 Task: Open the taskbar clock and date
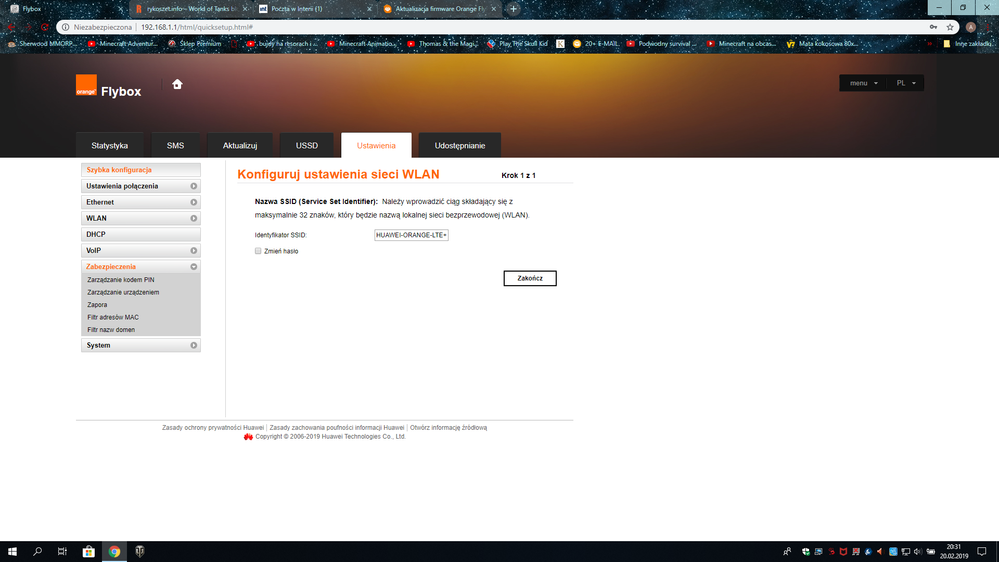[x=954, y=552]
